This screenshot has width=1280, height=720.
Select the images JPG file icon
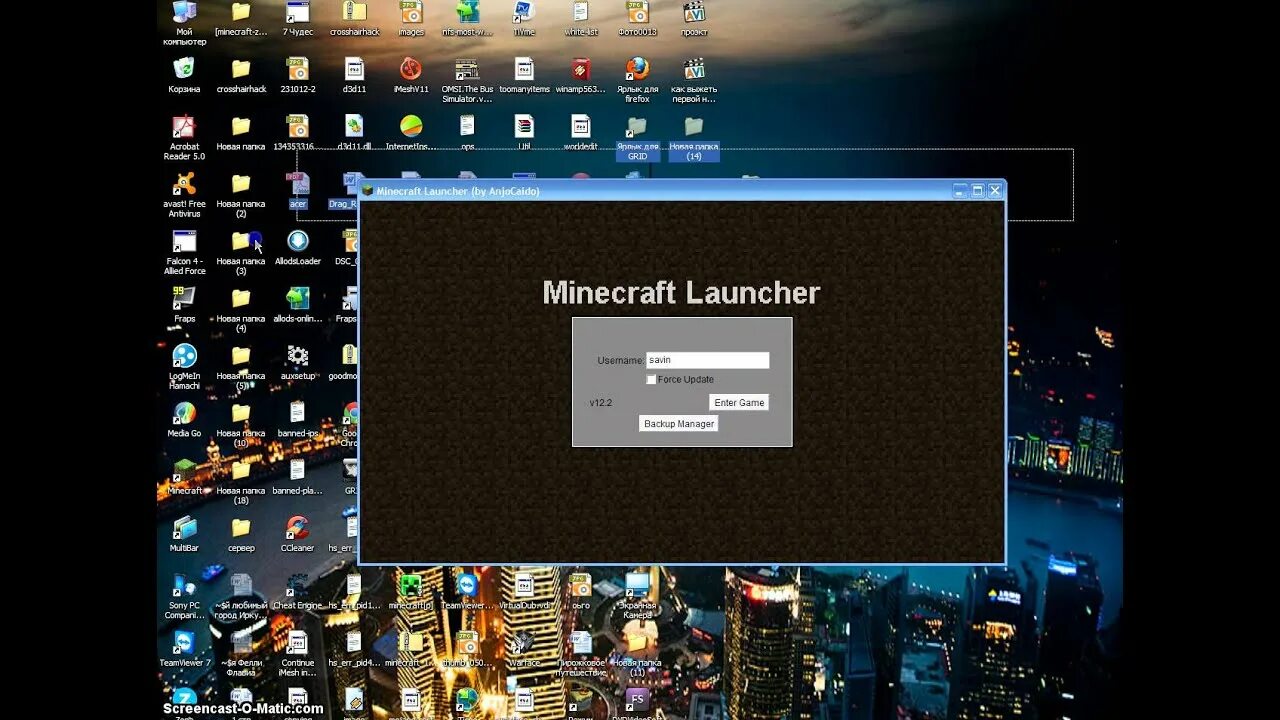tap(411, 13)
